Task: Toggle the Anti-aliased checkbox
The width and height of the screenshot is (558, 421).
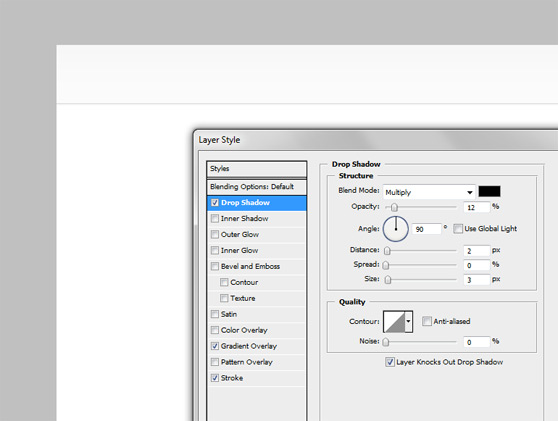Action: point(426,321)
